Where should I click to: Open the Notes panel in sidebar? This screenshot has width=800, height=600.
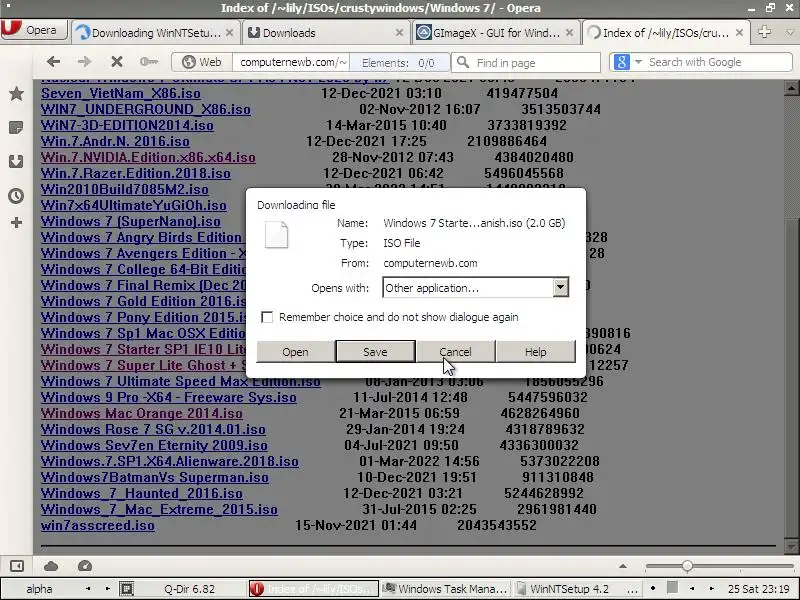coord(16,128)
